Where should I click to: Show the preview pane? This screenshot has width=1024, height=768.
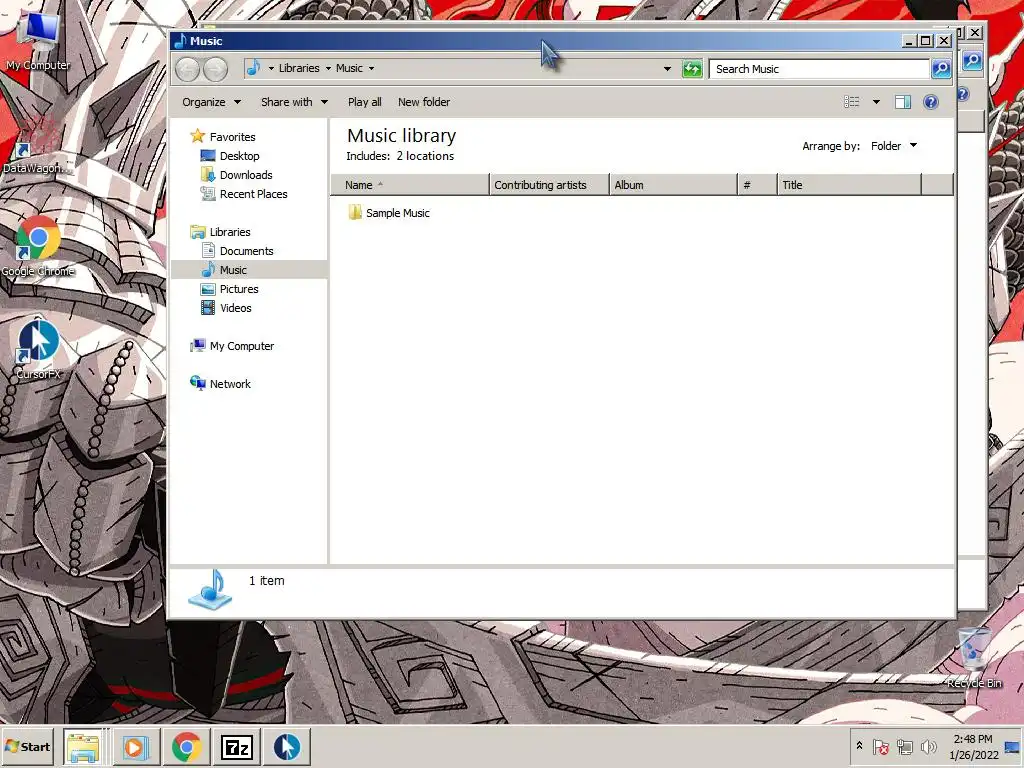(x=903, y=102)
